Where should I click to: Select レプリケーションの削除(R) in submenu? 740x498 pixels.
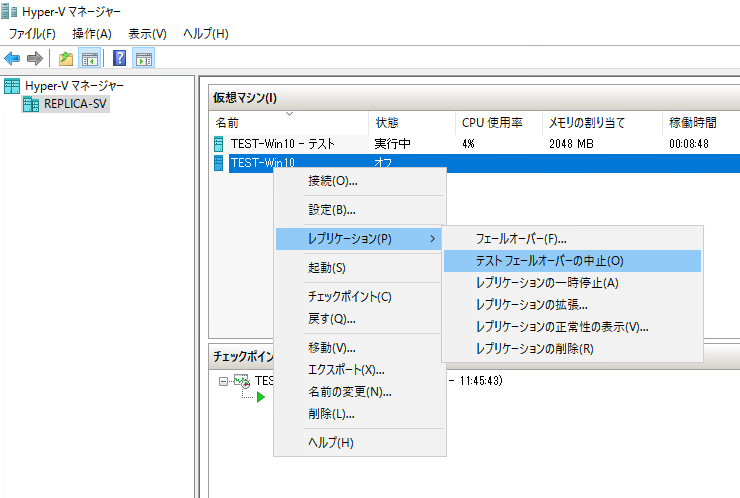(x=572, y=349)
